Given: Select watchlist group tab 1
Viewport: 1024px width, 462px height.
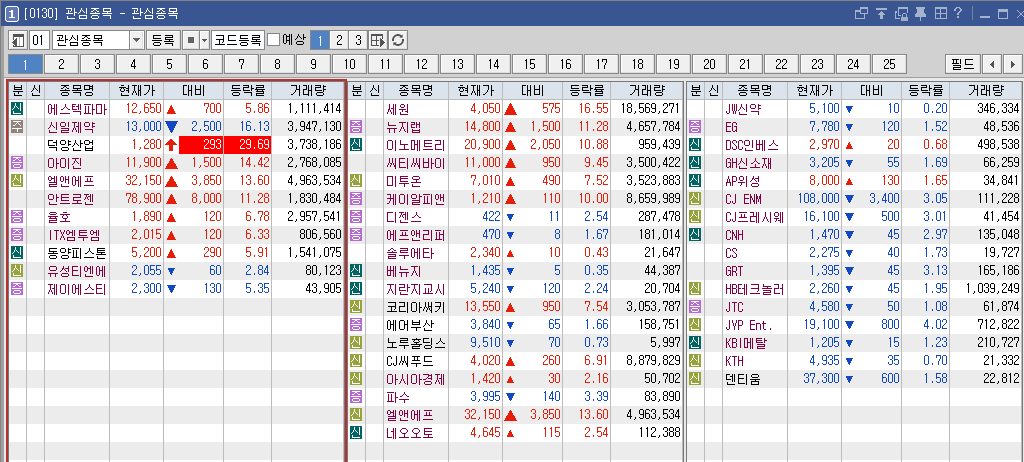Looking at the screenshot, I should coord(25,64).
